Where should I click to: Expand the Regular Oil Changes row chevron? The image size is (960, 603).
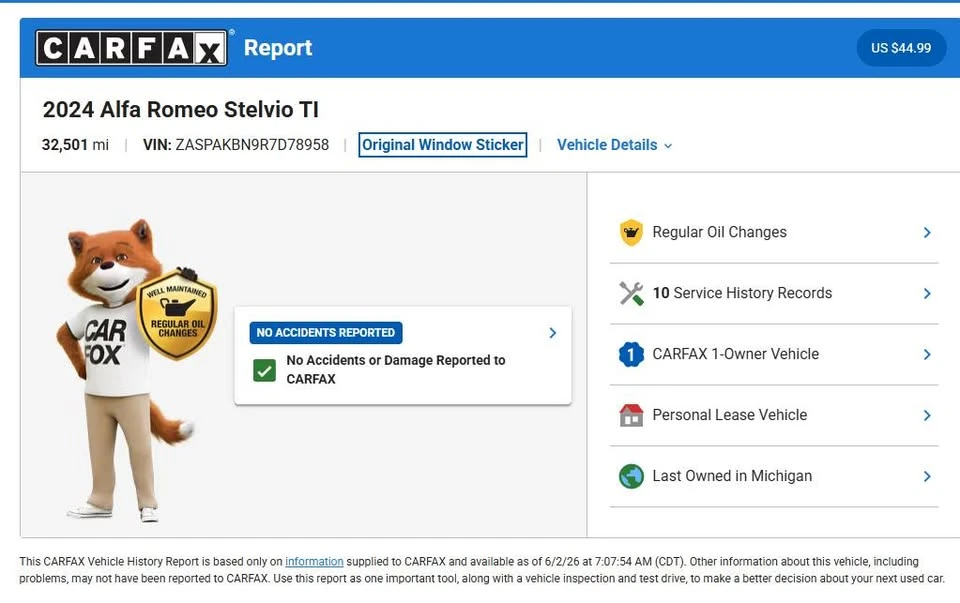coord(927,233)
